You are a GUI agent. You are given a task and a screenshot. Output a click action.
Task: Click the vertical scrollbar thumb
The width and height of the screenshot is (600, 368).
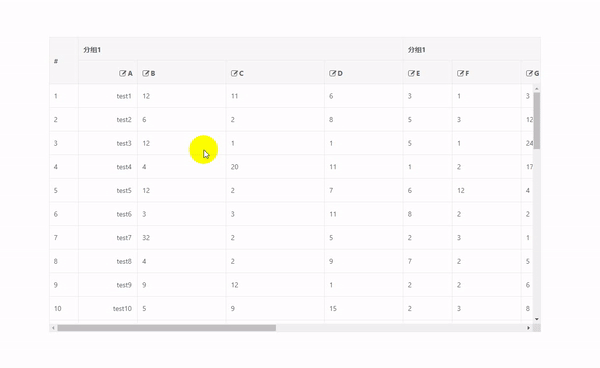pos(536,120)
